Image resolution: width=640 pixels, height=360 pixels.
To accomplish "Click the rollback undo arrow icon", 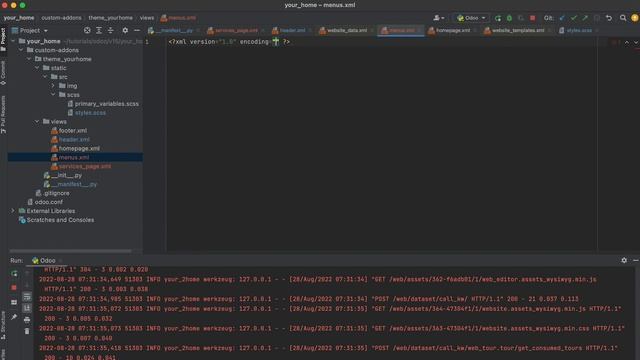I will (609, 18).
